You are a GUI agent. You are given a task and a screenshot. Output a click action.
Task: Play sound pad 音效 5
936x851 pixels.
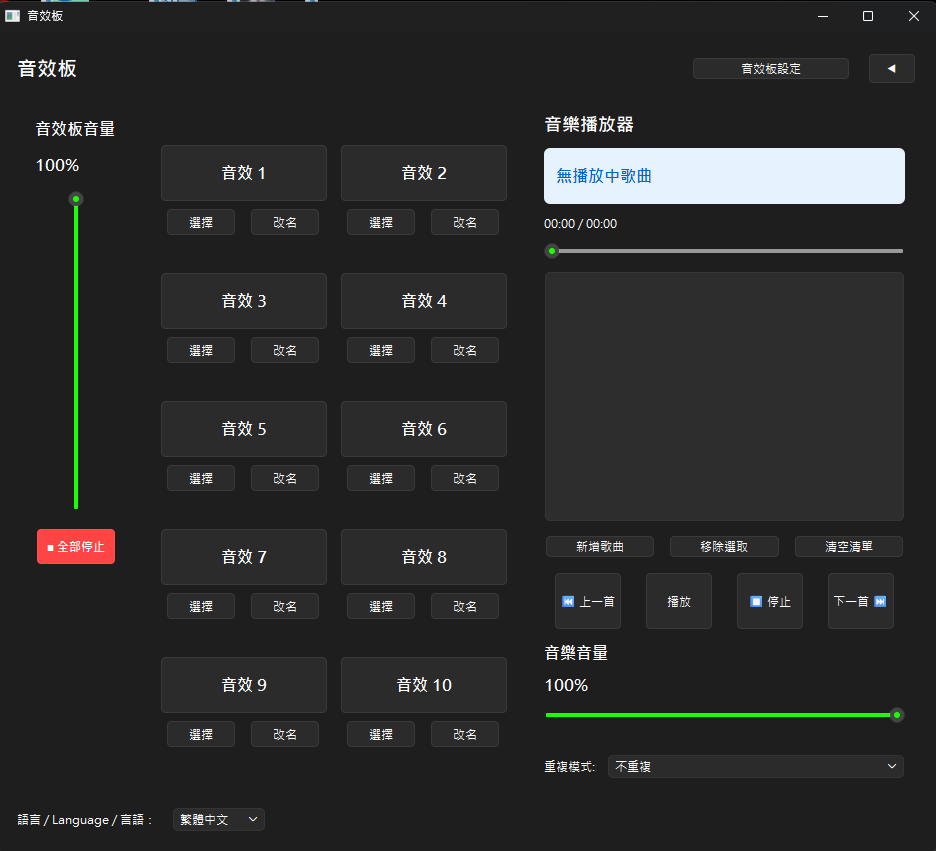point(244,429)
